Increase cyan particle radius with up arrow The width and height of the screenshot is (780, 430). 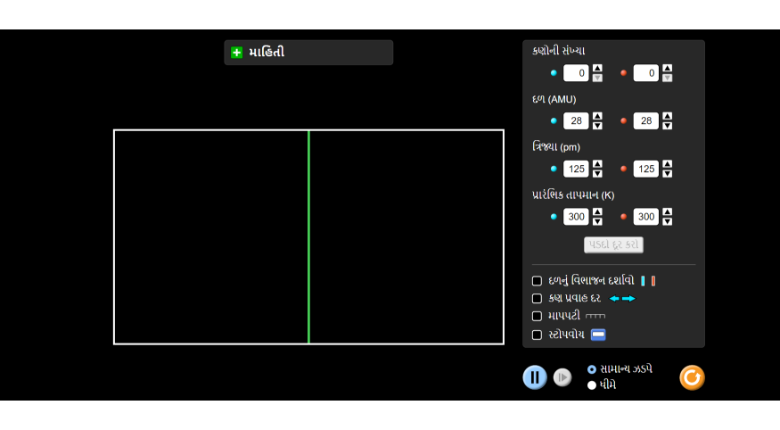pos(597,164)
